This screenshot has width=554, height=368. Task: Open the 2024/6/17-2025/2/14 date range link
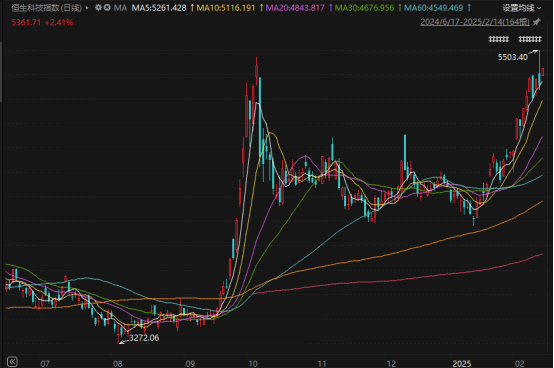pos(475,22)
